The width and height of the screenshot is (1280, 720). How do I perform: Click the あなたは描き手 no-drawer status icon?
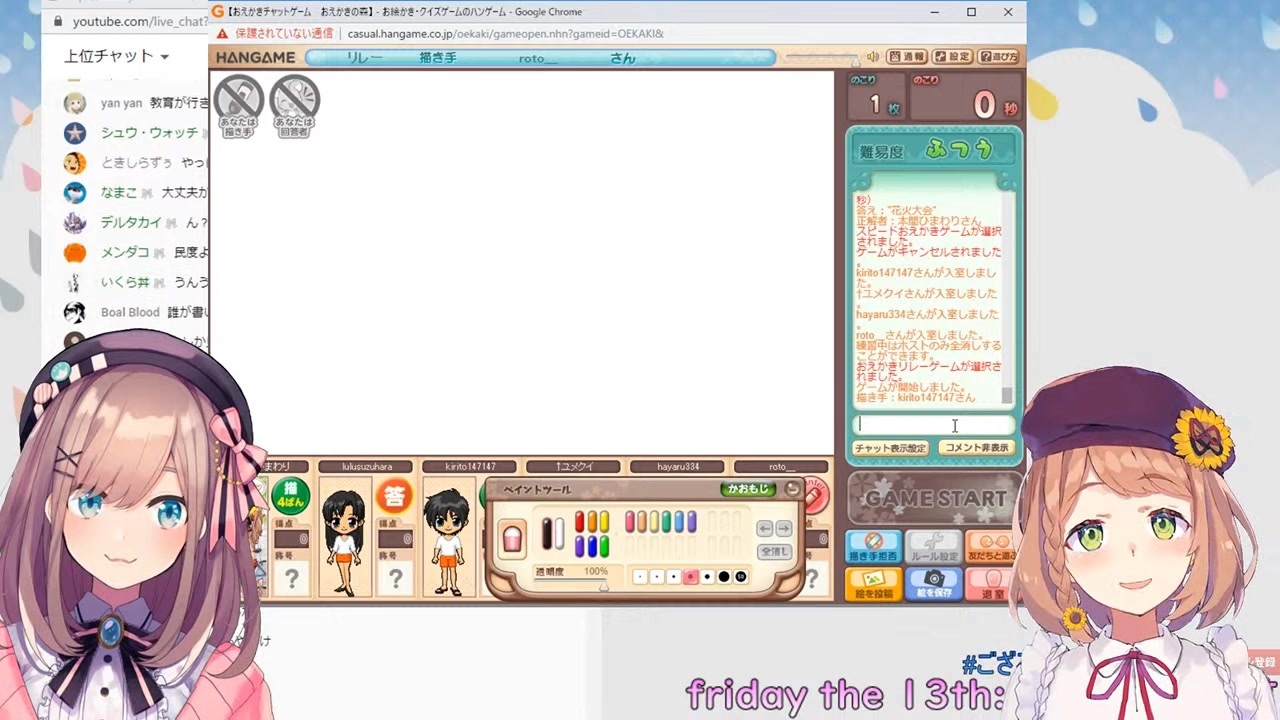(x=238, y=105)
